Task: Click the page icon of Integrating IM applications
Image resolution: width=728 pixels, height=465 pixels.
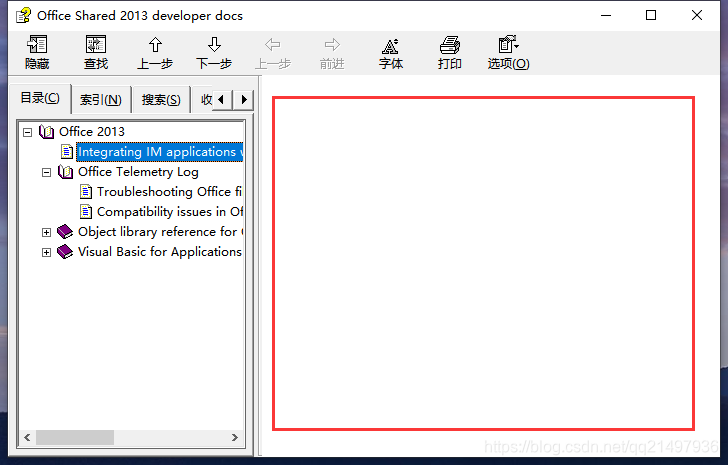Action: click(67, 152)
